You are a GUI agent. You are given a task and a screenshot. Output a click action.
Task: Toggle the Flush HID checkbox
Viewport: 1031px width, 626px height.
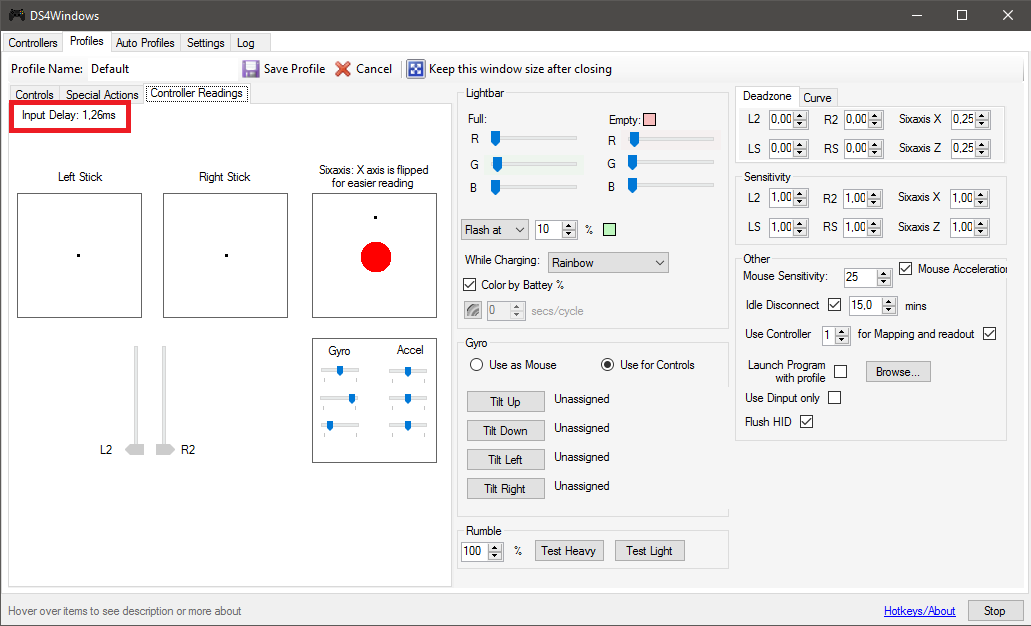pos(807,421)
